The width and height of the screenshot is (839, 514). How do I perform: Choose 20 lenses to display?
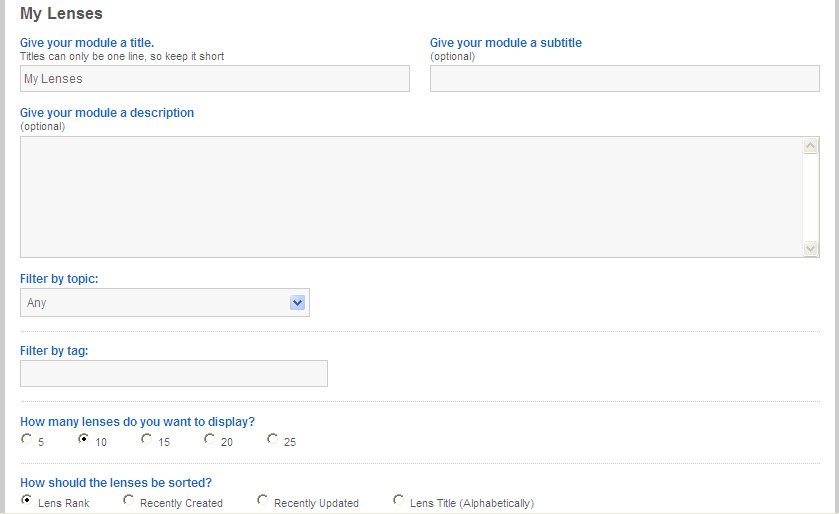[209, 439]
